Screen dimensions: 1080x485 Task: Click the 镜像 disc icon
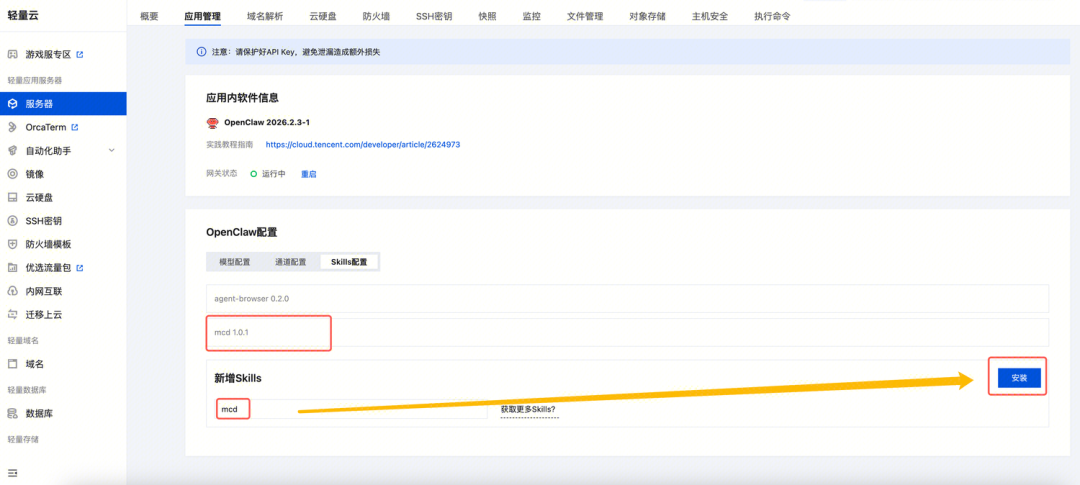click(12, 174)
